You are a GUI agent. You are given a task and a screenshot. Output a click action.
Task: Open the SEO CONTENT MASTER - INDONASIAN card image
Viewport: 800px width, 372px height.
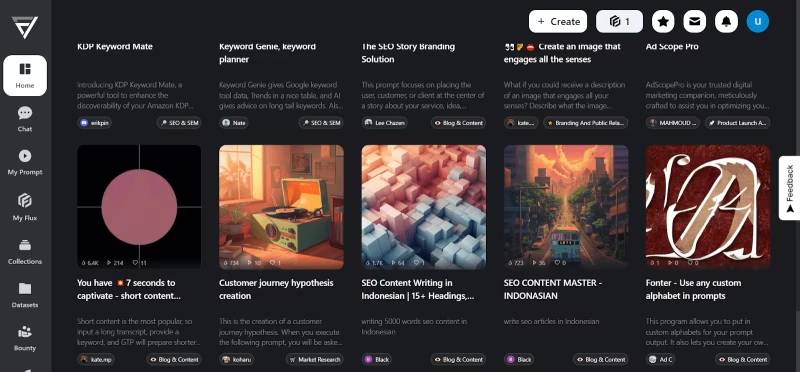[x=566, y=207]
